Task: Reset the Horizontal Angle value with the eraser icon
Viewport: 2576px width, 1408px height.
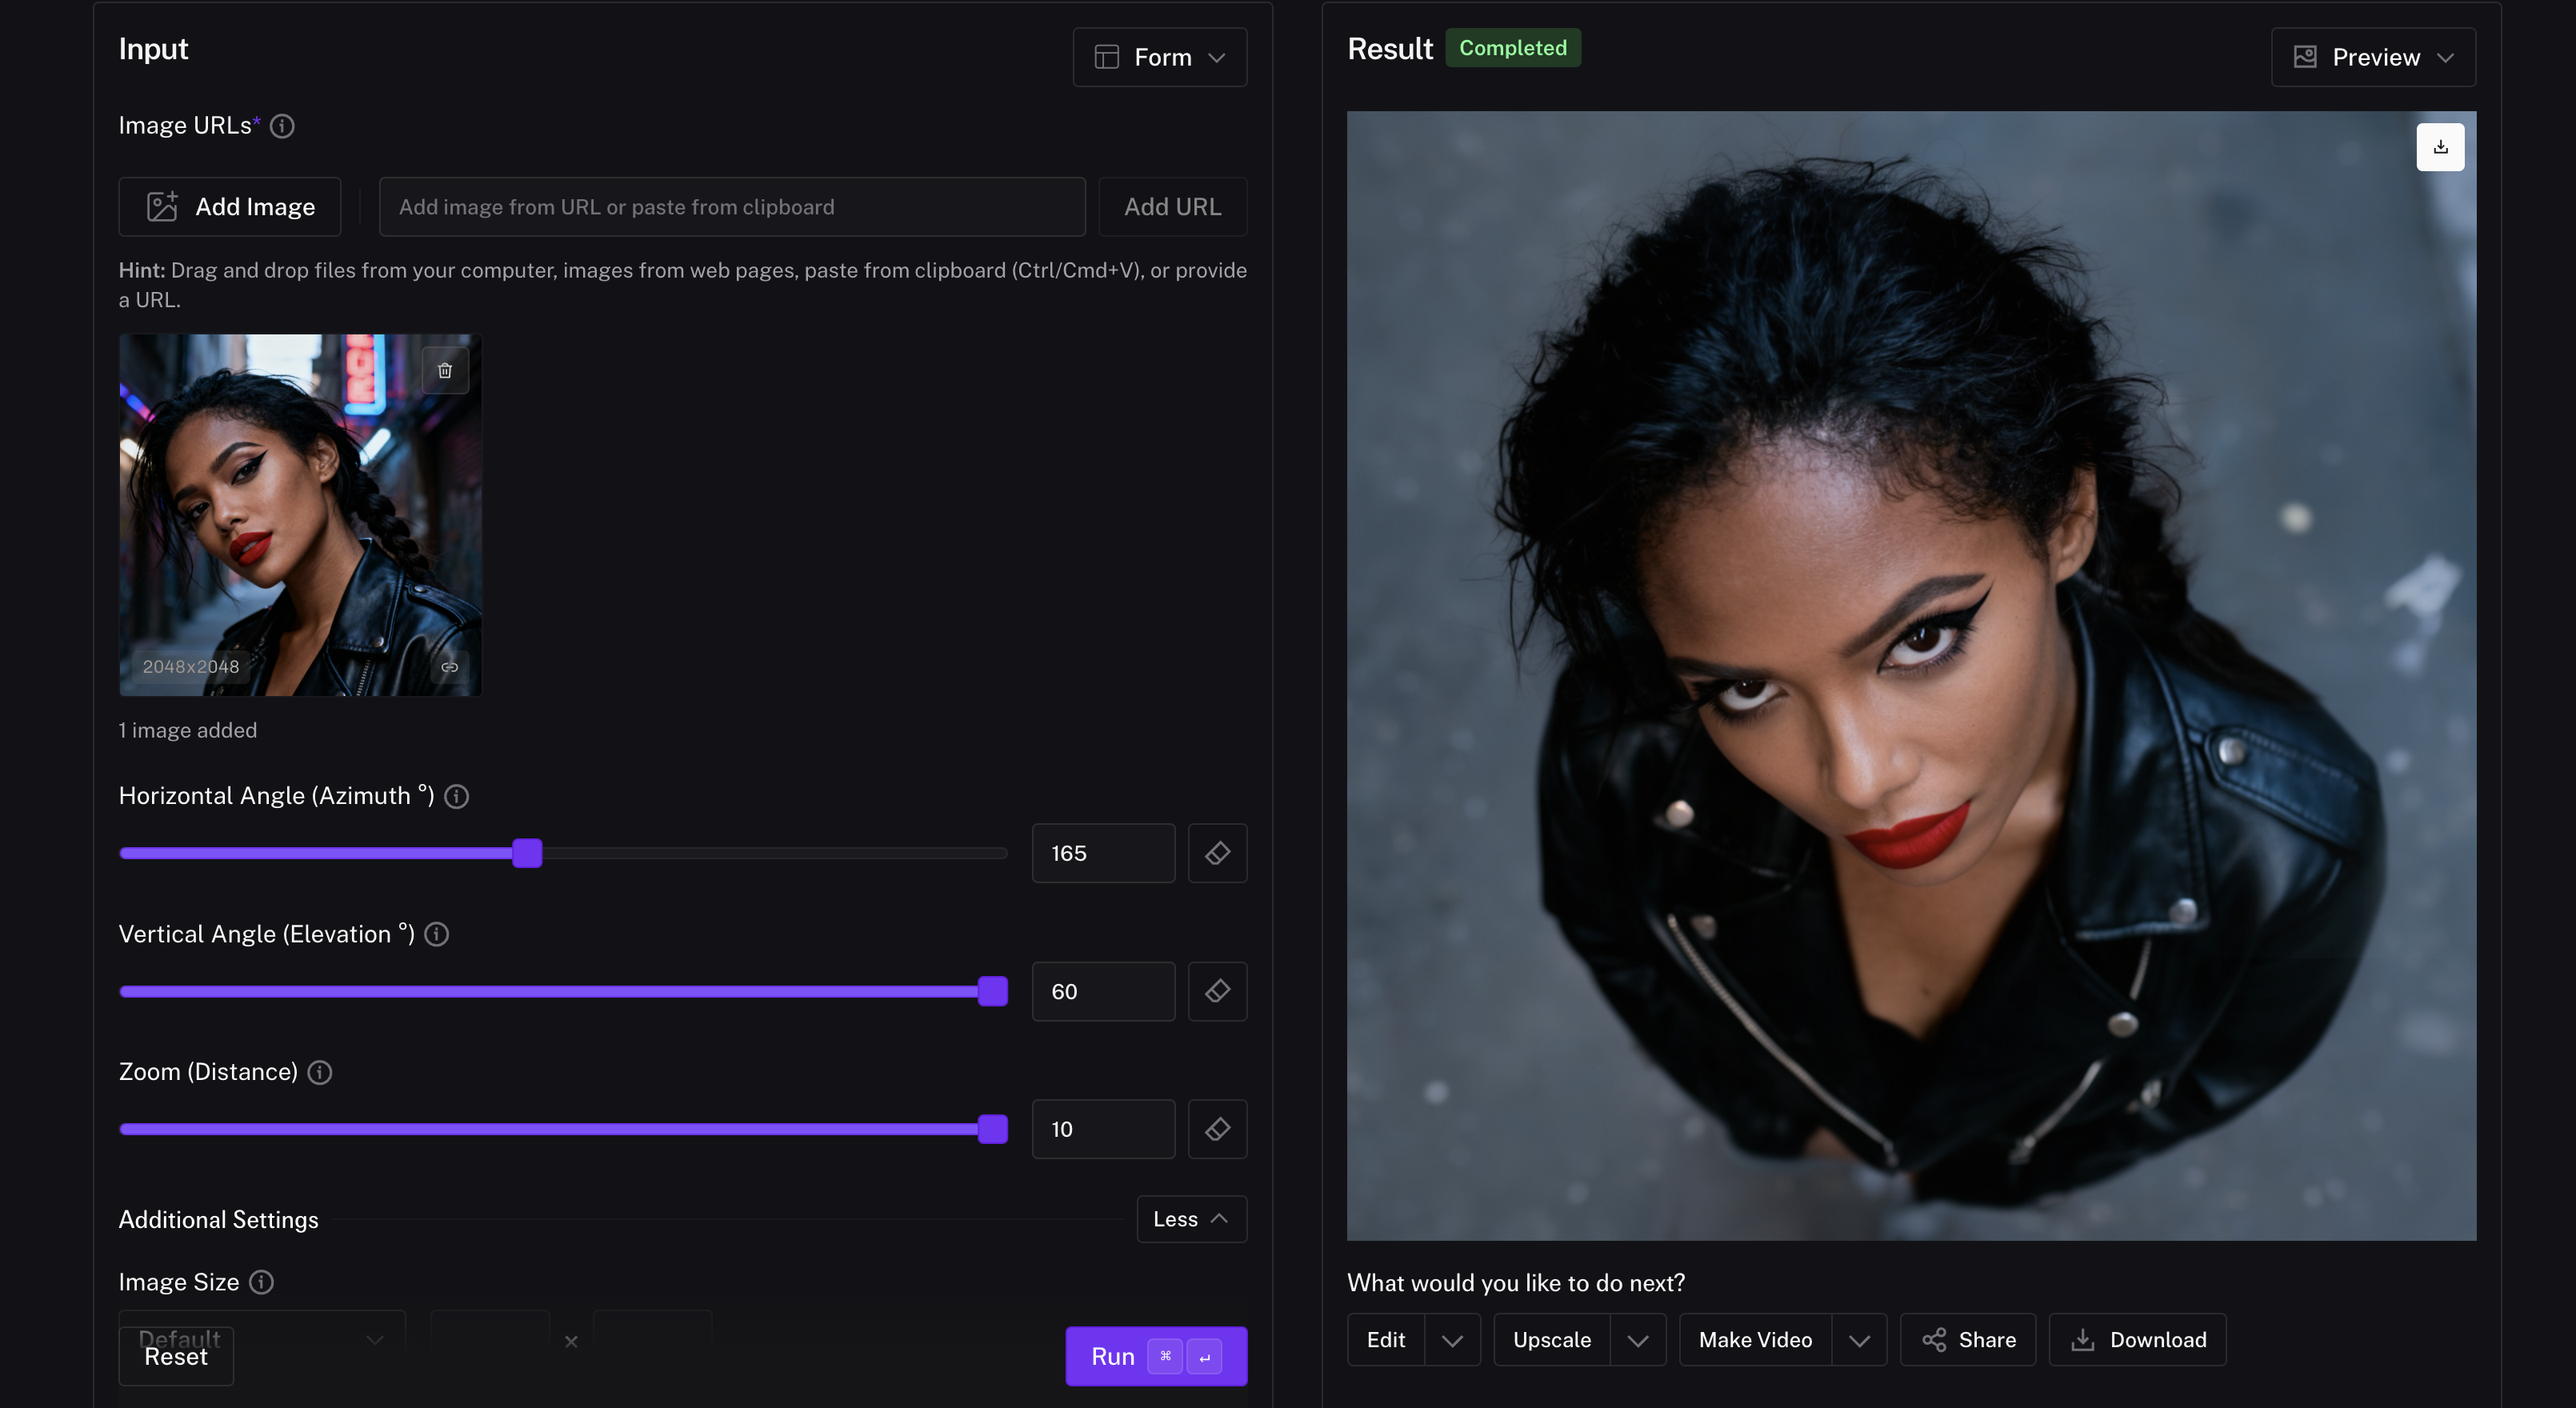Action: (x=1217, y=853)
